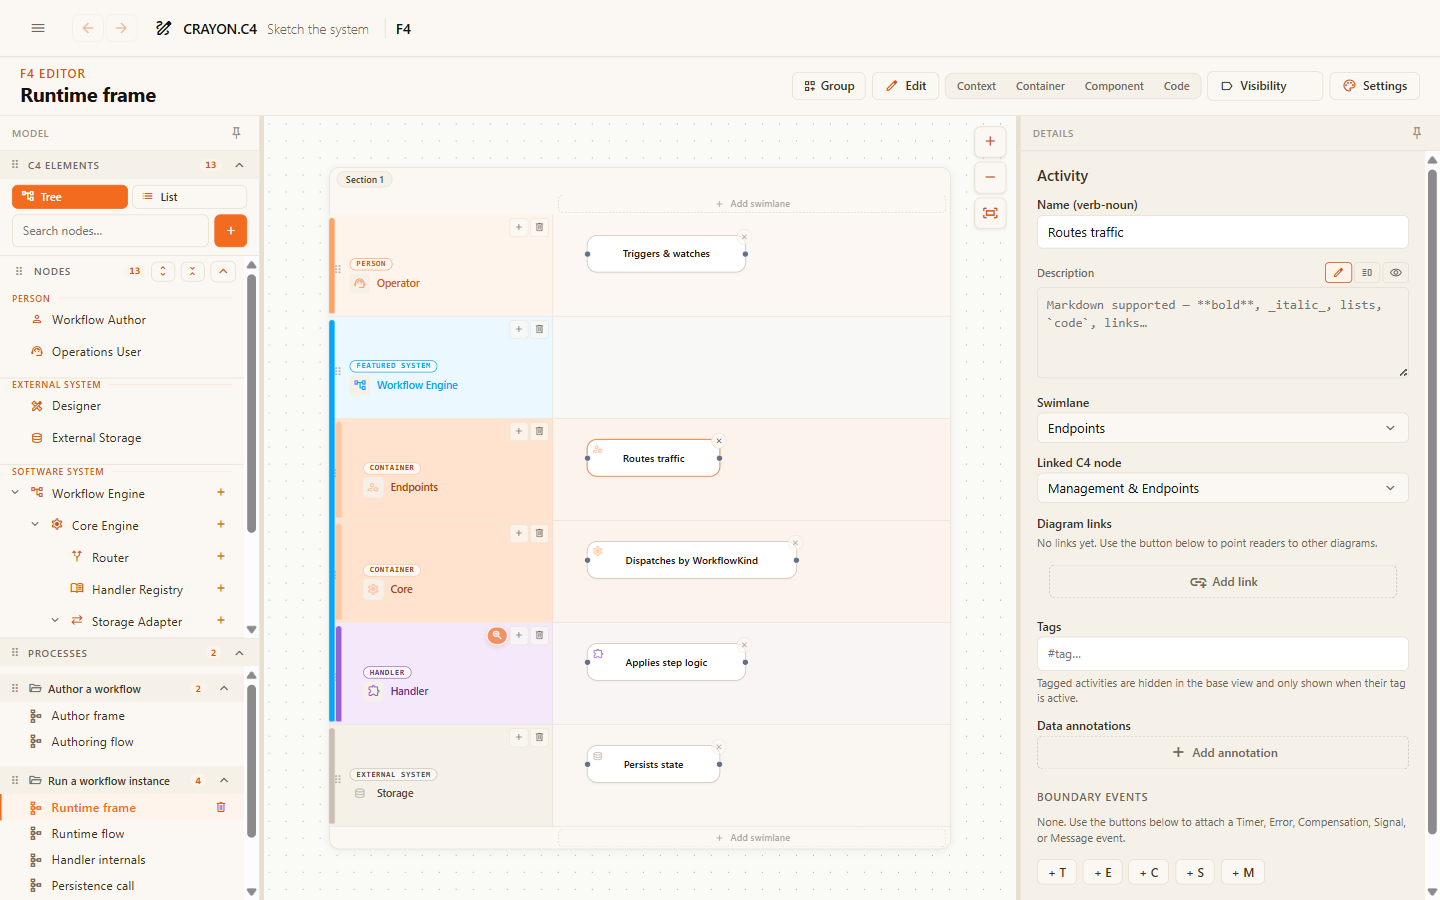This screenshot has width=1440, height=900.
Task: Remove the Routes traffic activity with its X
Action: [718, 441]
